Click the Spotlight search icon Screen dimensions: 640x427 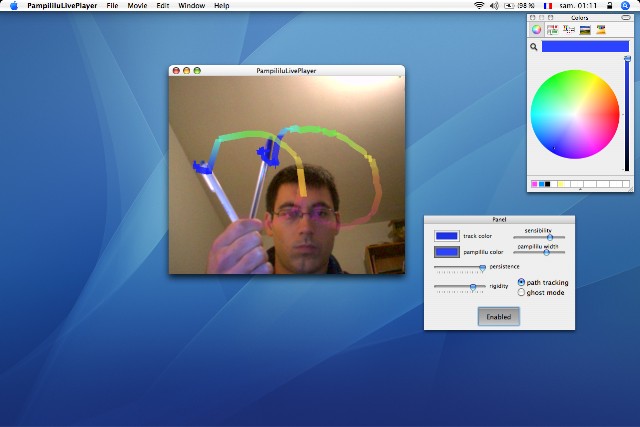625,6
